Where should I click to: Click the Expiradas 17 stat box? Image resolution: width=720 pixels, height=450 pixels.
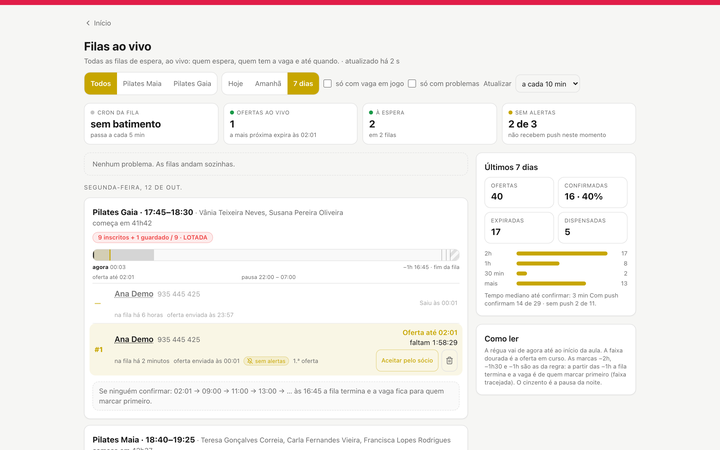pyautogui.click(x=519, y=228)
